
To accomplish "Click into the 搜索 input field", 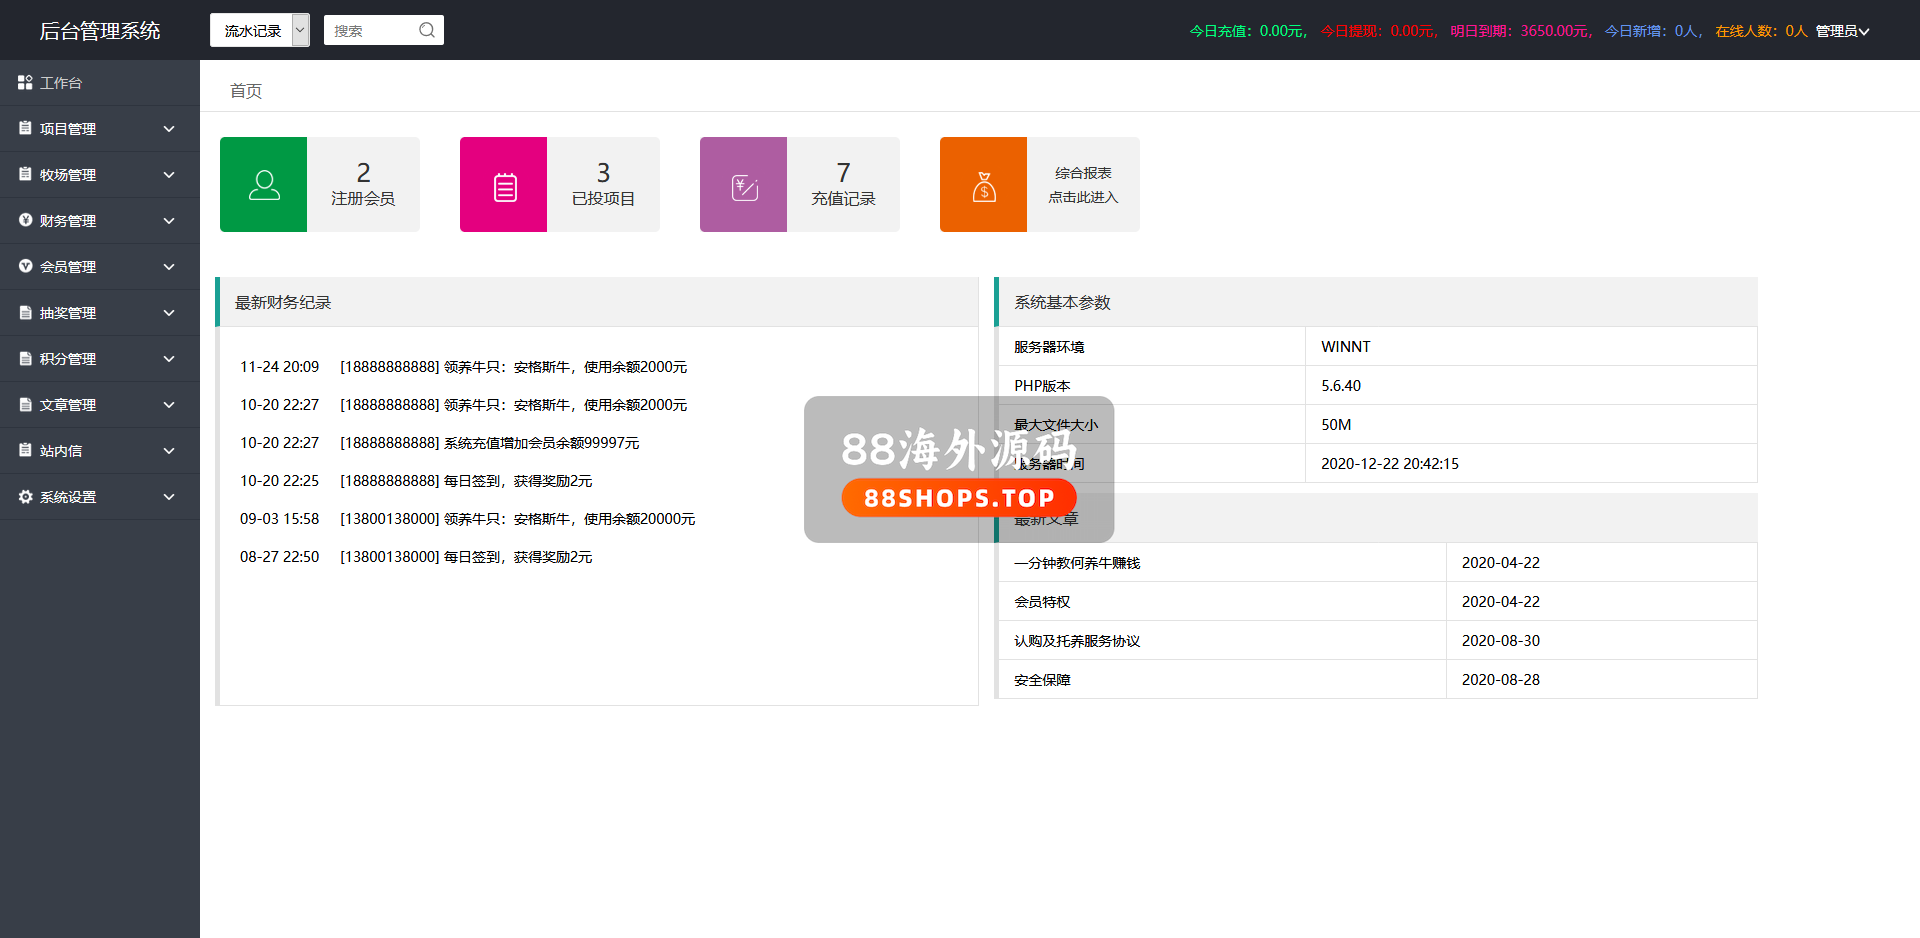I will click(x=370, y=31).
